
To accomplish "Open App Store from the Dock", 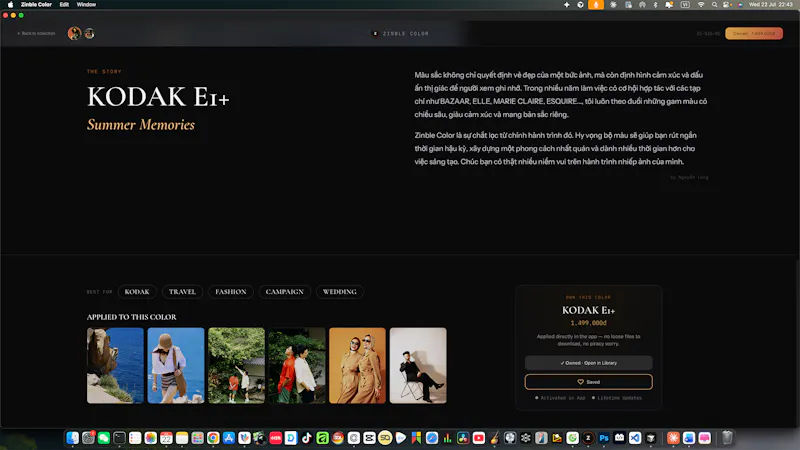I will pos(229,438).
